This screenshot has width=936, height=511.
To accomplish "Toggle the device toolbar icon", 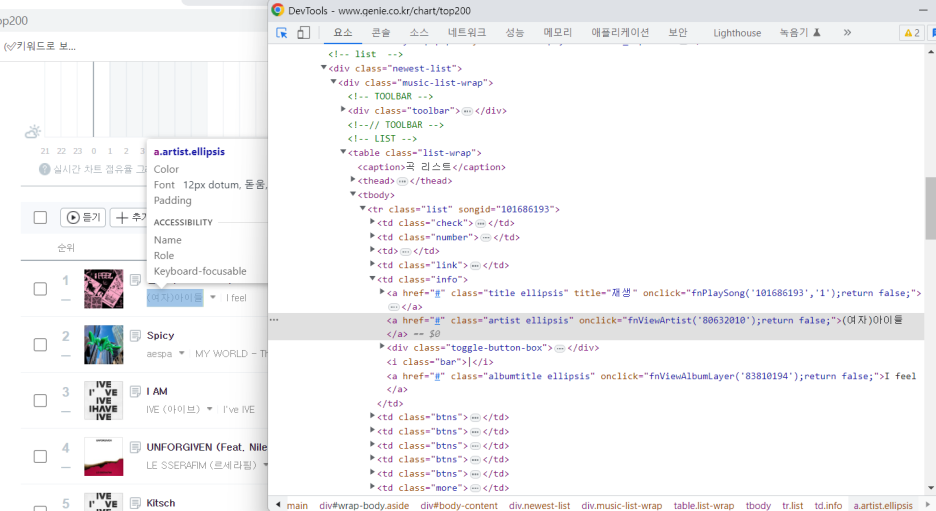I will click(x=303, y=33).
